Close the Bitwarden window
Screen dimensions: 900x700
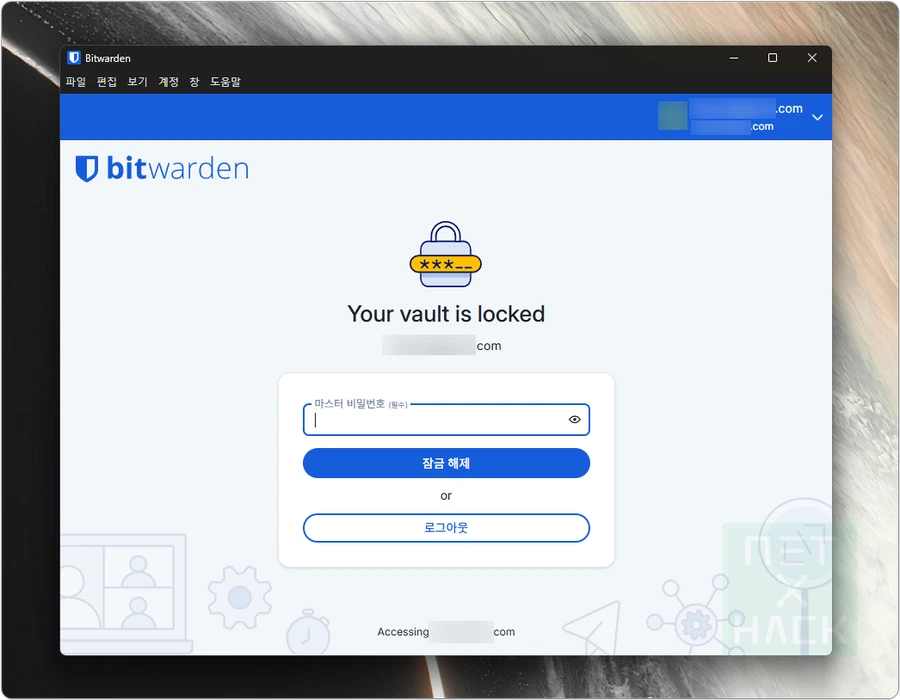[x=812, y=58]
